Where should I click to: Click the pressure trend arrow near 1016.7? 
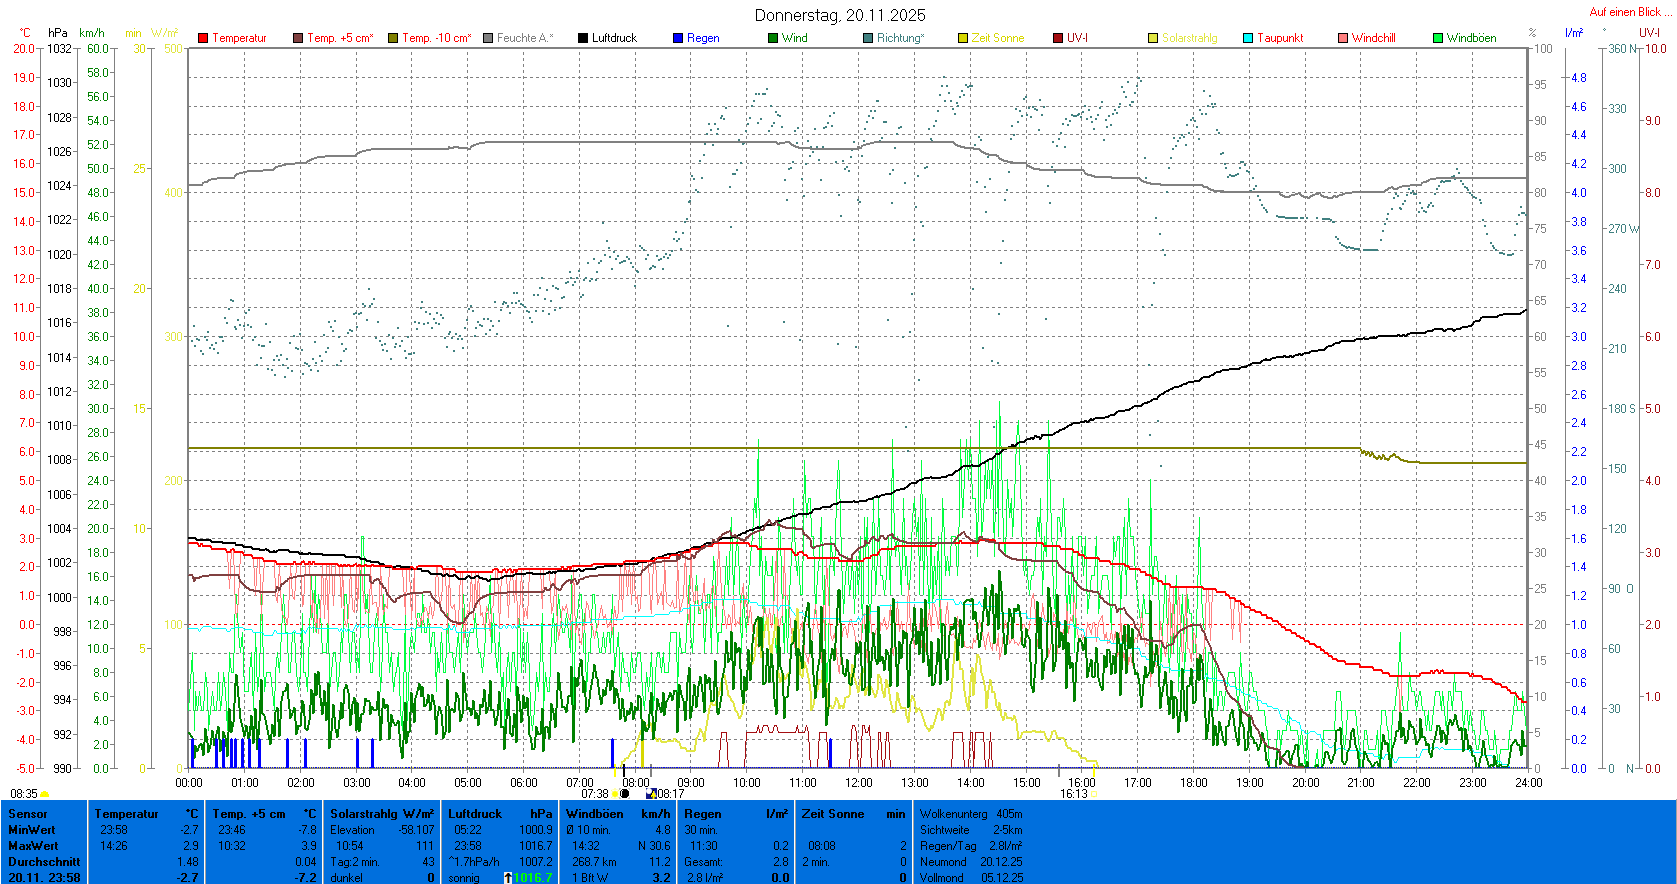click(508, 878)
